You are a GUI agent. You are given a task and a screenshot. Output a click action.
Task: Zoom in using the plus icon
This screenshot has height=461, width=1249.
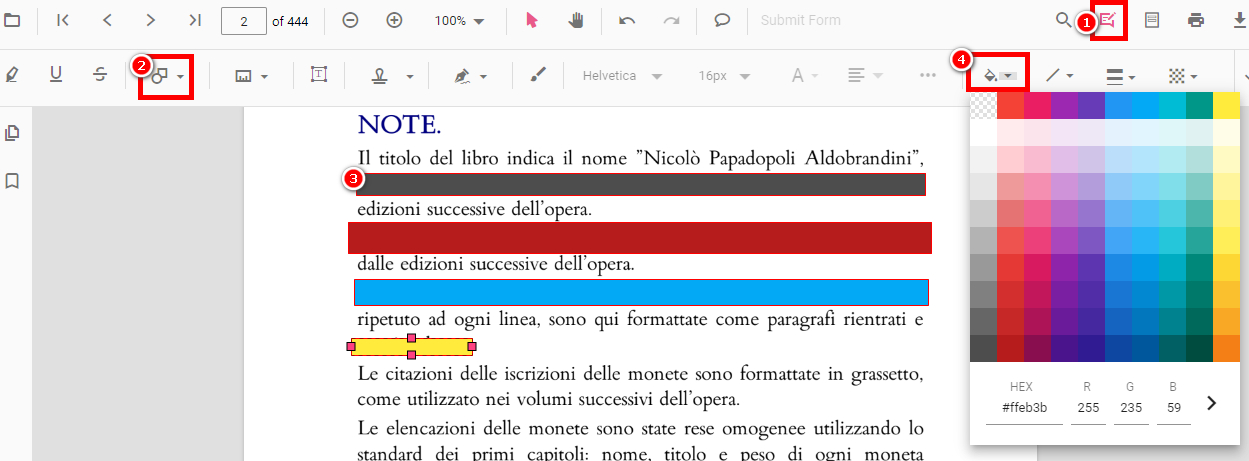(x=394, y=20)
